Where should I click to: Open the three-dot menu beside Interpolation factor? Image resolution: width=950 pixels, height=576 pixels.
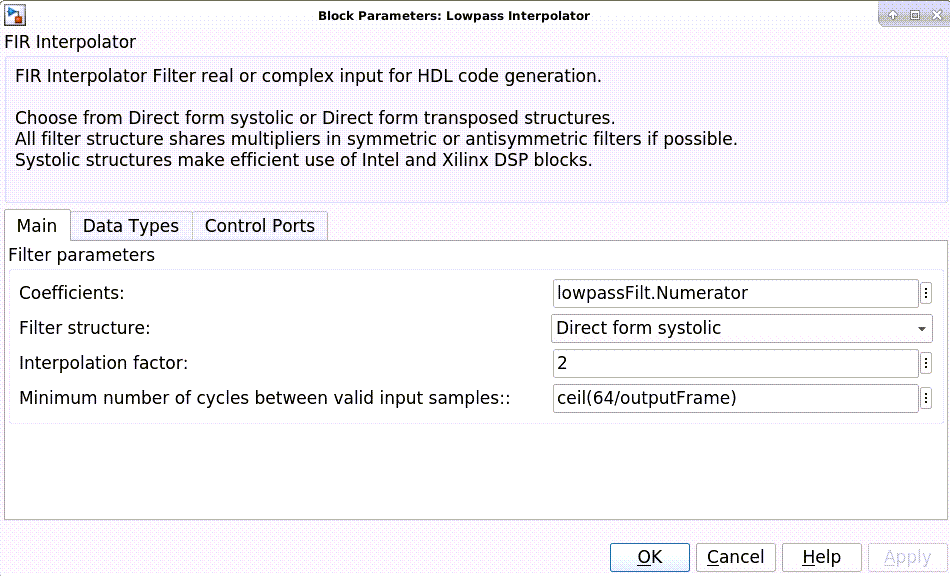pos(926,363)
